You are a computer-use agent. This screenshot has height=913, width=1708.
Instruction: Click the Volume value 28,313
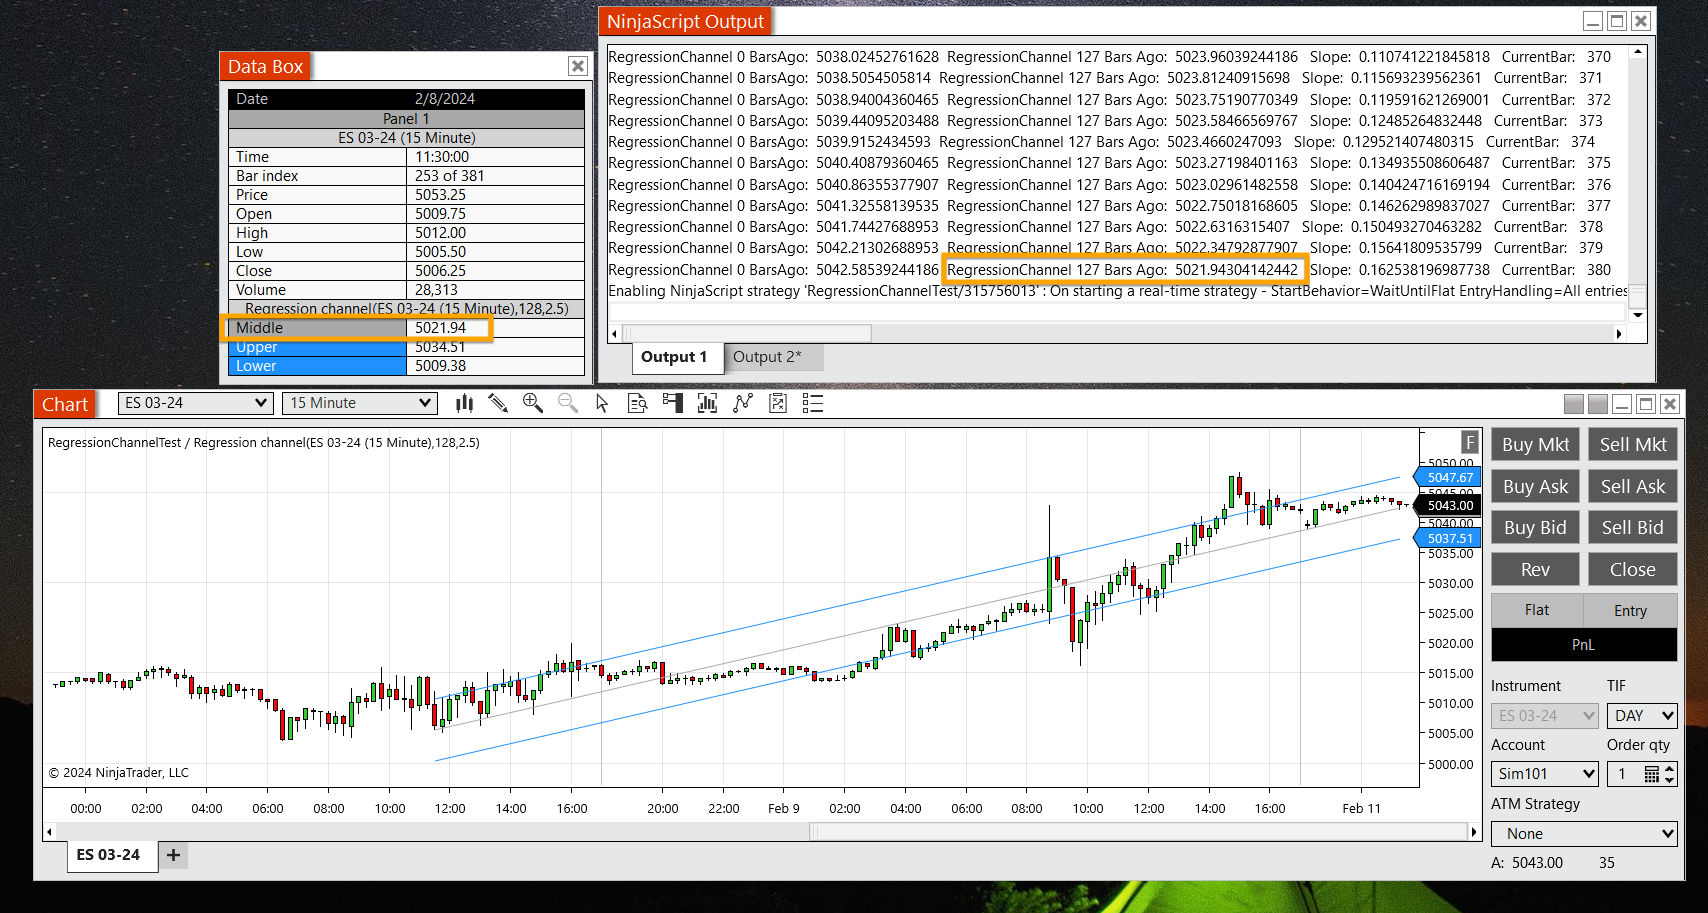pyautogui.click(x=436, y=290)
